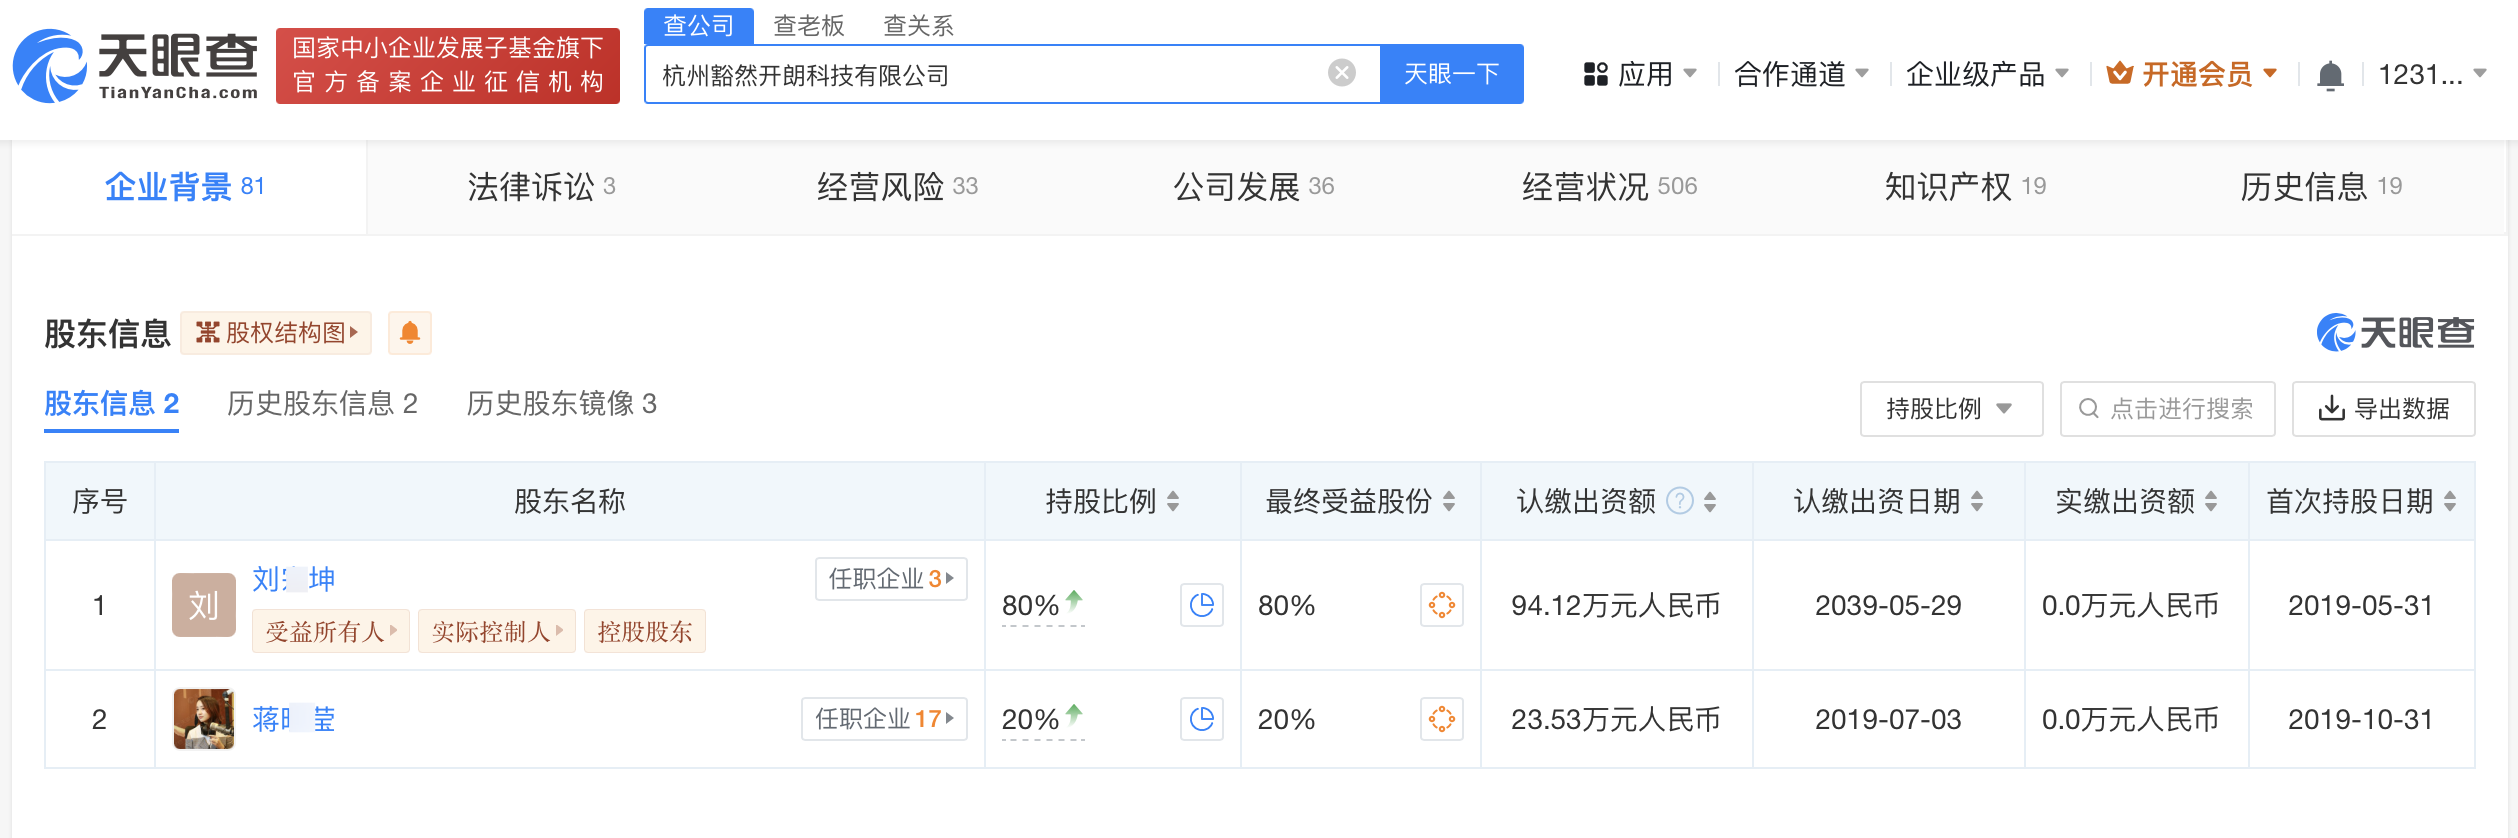Image resolution: width=2518 pixels, height=838 pixels.
Task: Sort by 实缴出资额 column arrows
Action: 2211,501
